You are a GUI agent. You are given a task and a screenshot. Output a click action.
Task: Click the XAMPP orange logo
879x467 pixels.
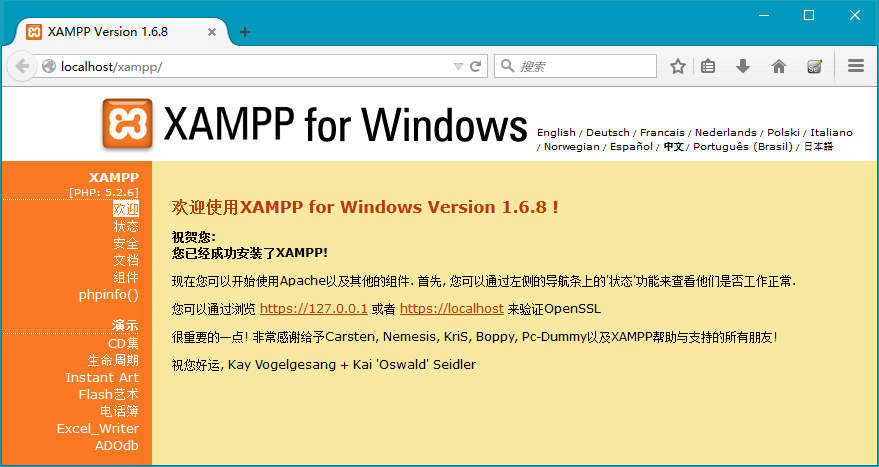127,124
